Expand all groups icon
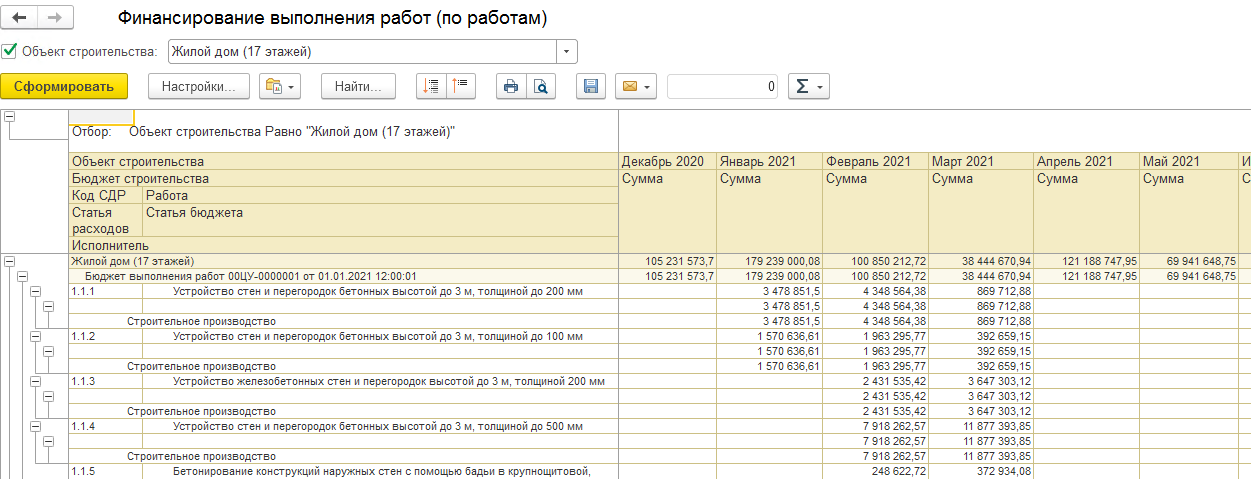This screenshot has width=1251, height=479. [x=432, y=87]
